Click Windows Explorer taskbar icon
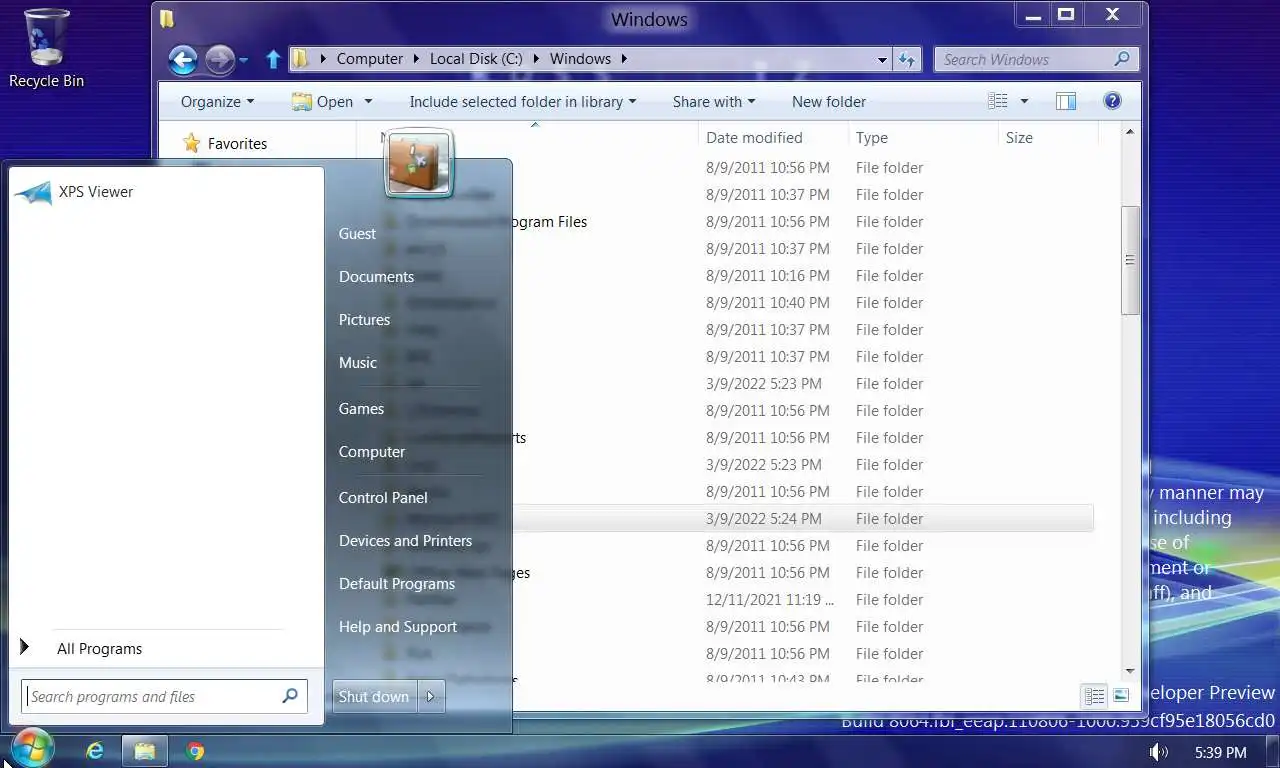Screen dimensions: 1280x768 [x=145, y=751]
